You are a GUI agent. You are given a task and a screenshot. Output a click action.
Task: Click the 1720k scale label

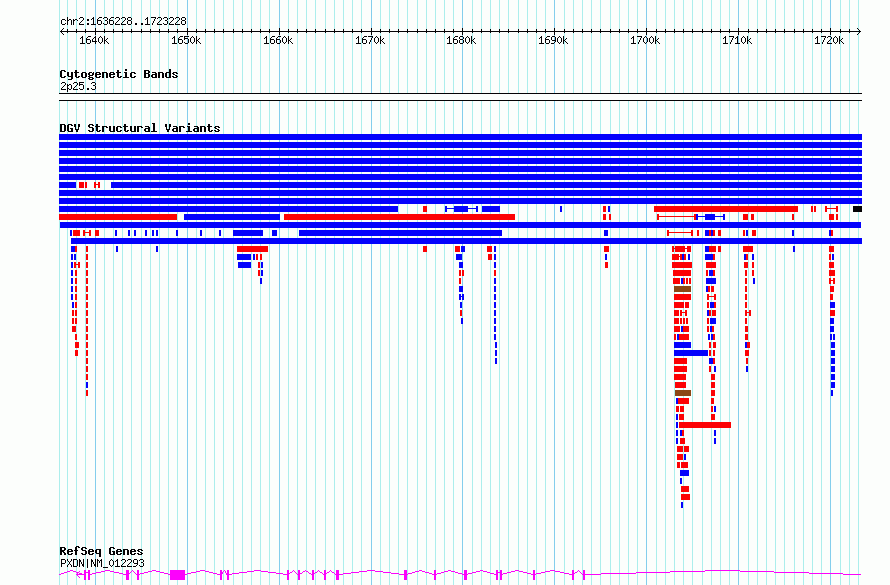[829, 40]
